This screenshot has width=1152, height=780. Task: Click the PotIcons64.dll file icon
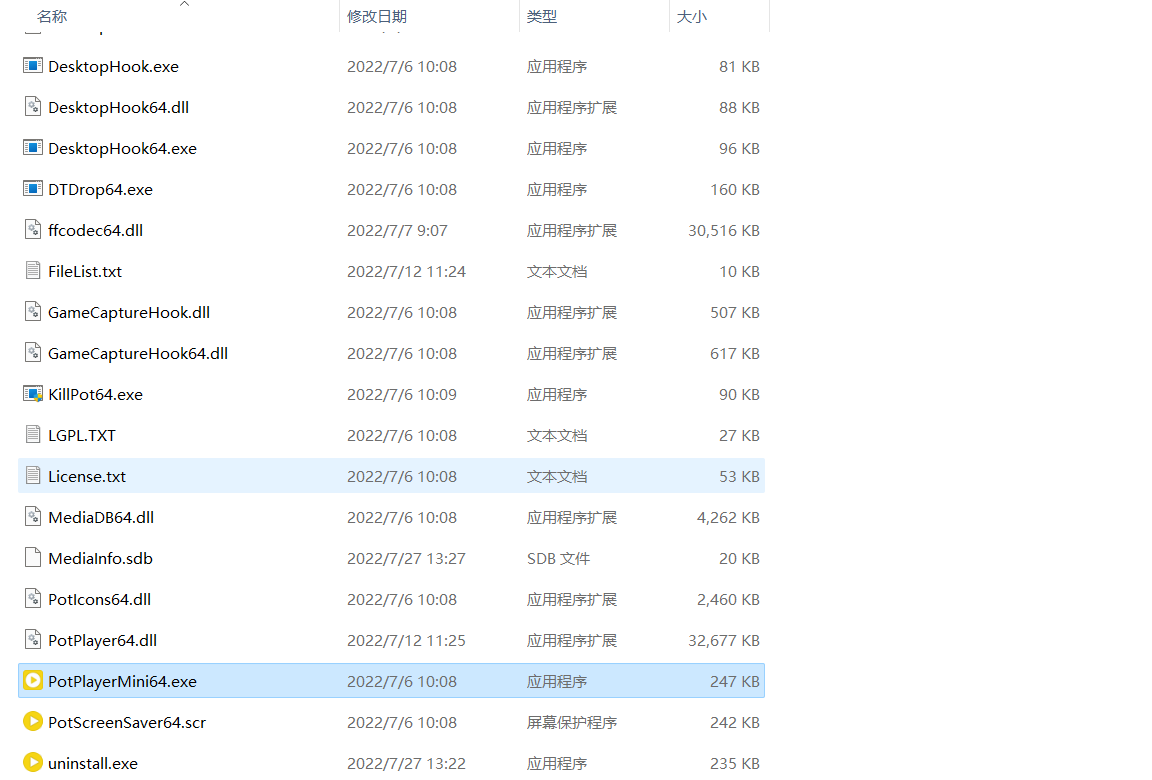coord(32,599)
